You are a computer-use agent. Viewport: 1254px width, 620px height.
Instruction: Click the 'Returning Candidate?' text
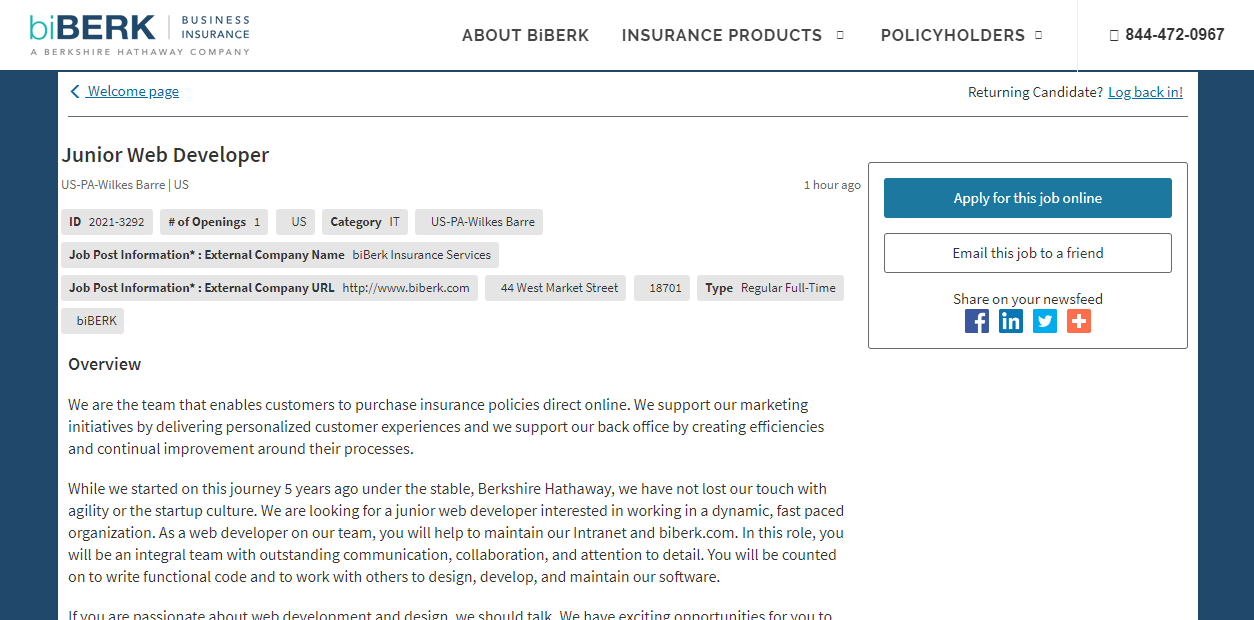[1036, 92]
